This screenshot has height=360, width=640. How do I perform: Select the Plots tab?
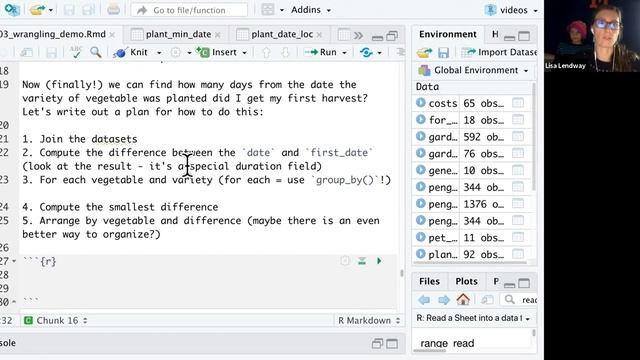coord(466,281)
